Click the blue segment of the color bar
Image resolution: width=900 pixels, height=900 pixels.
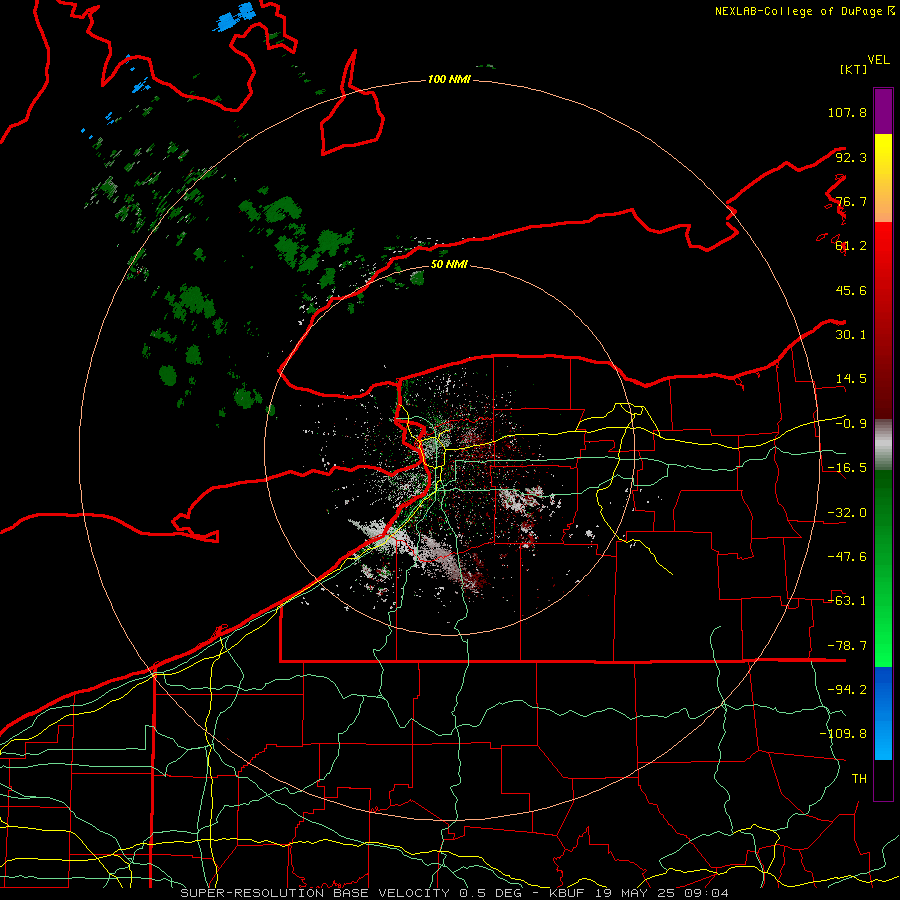click(883, 713)
